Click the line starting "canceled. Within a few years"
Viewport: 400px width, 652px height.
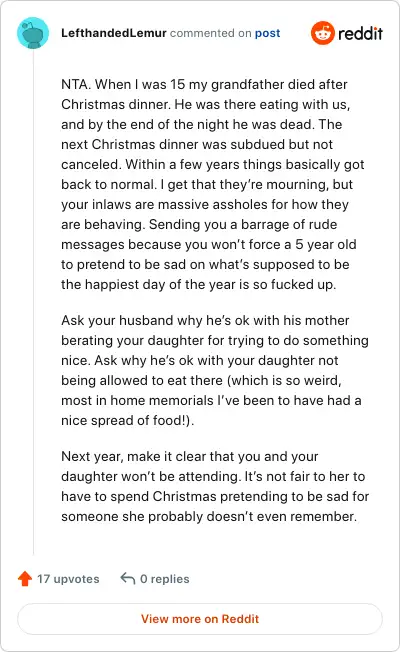[213, 164]
